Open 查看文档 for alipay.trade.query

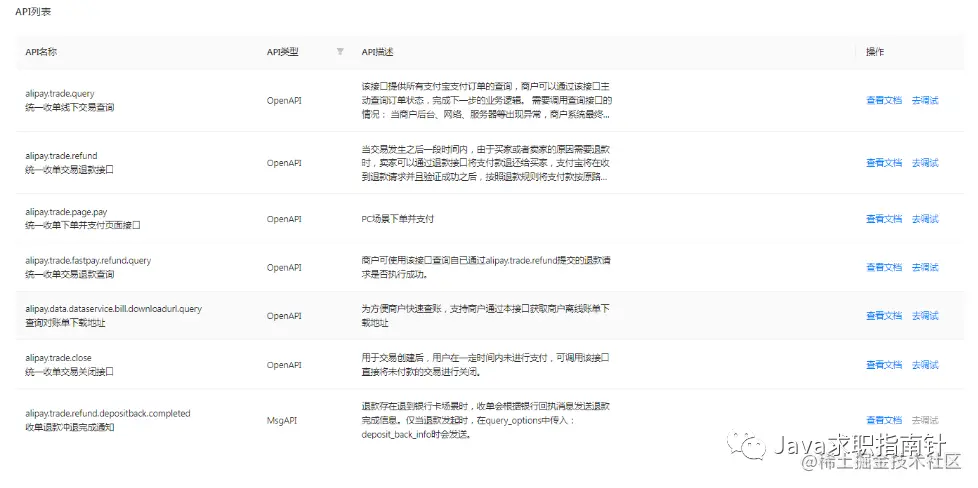pos(884,100)
